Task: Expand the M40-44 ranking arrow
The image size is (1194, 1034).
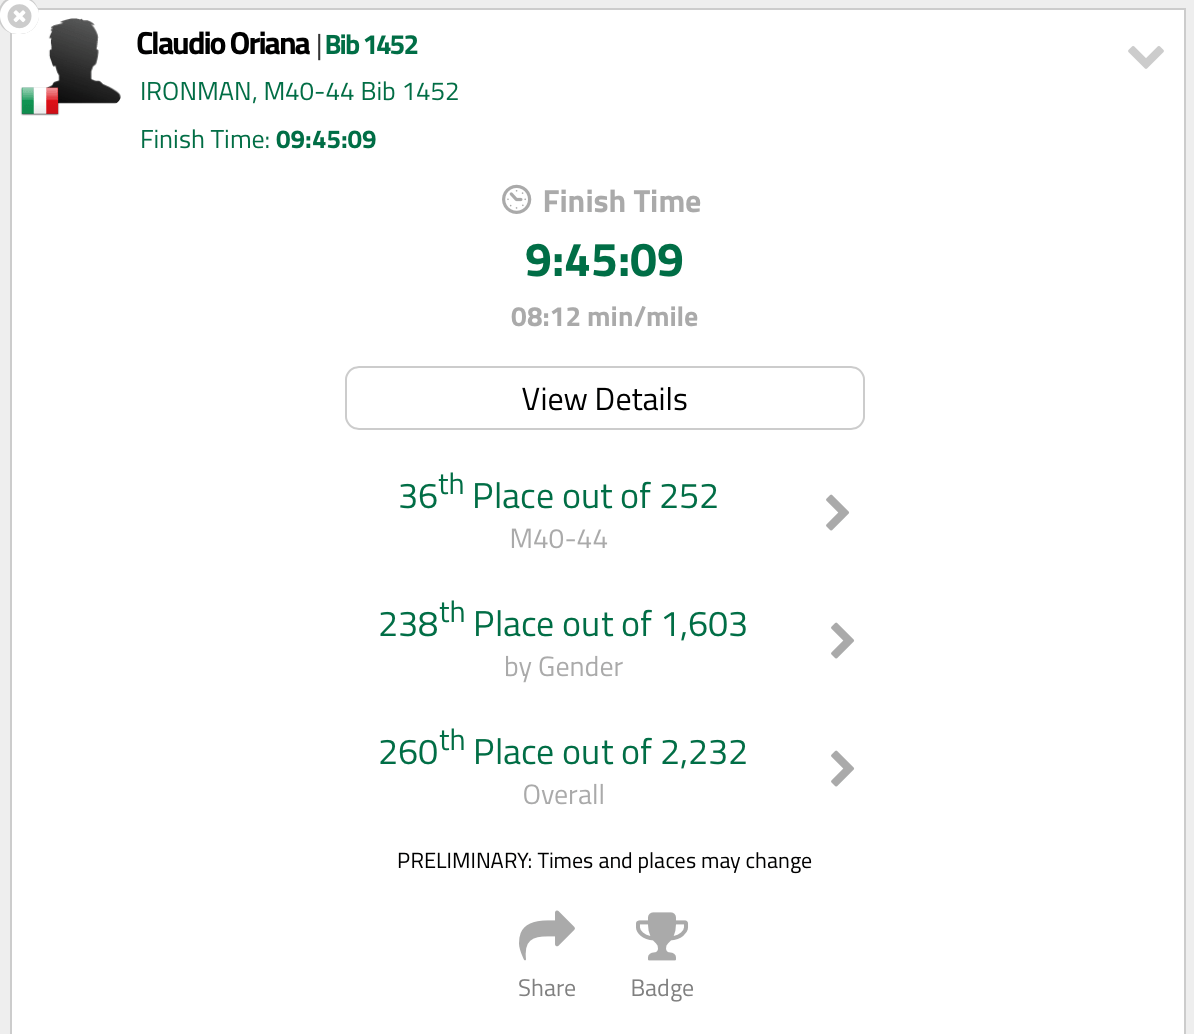Action: click(837, 513)
